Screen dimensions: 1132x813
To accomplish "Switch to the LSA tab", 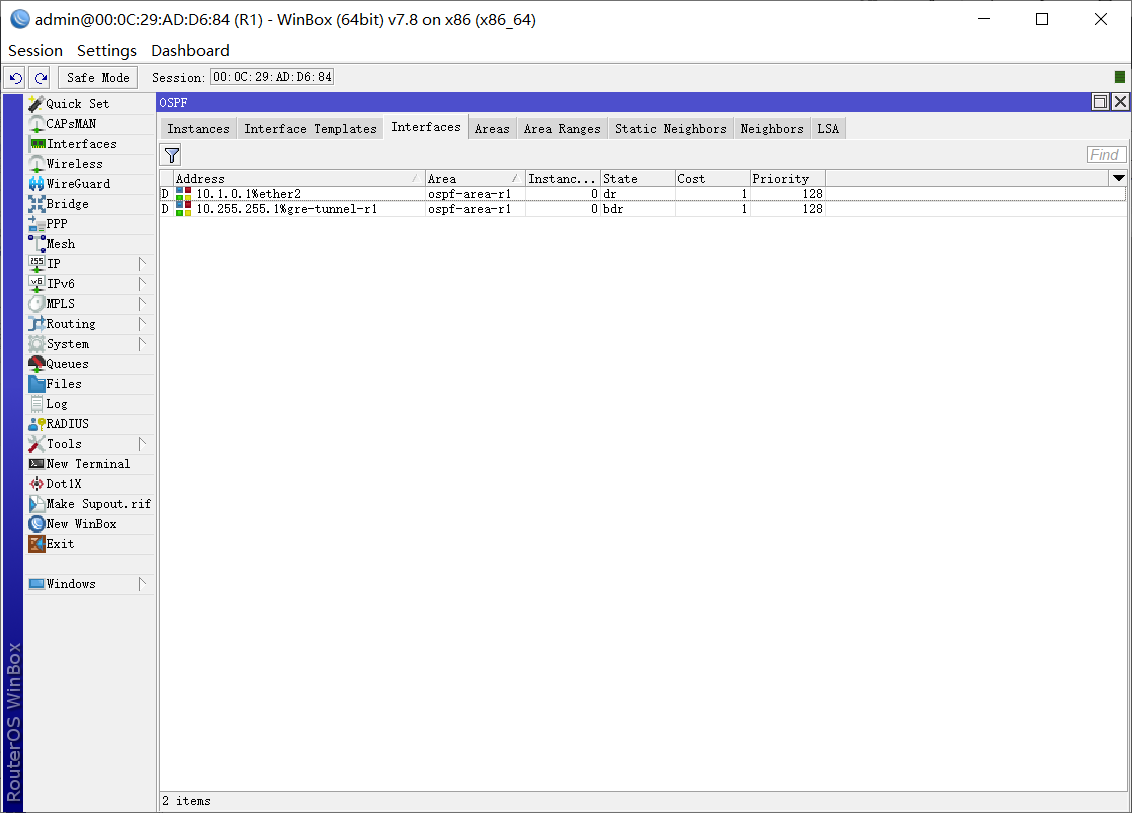I will (x=828, y=129).
